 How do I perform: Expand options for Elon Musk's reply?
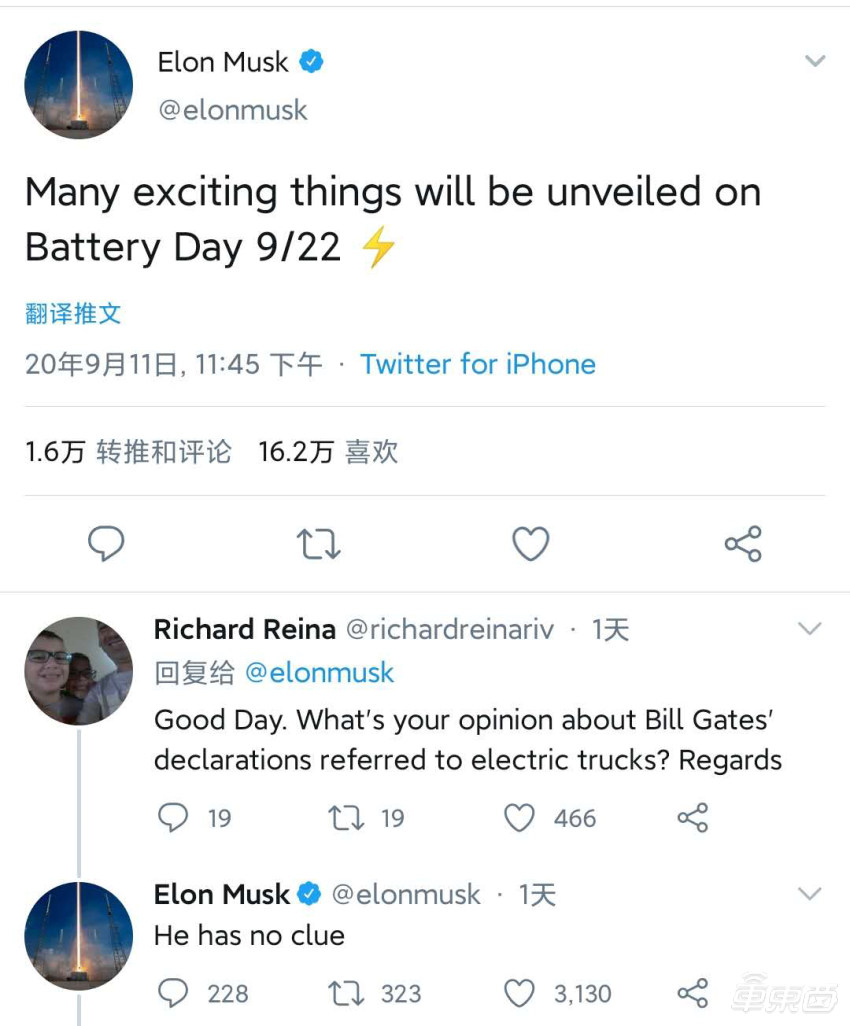pos(810,893)
